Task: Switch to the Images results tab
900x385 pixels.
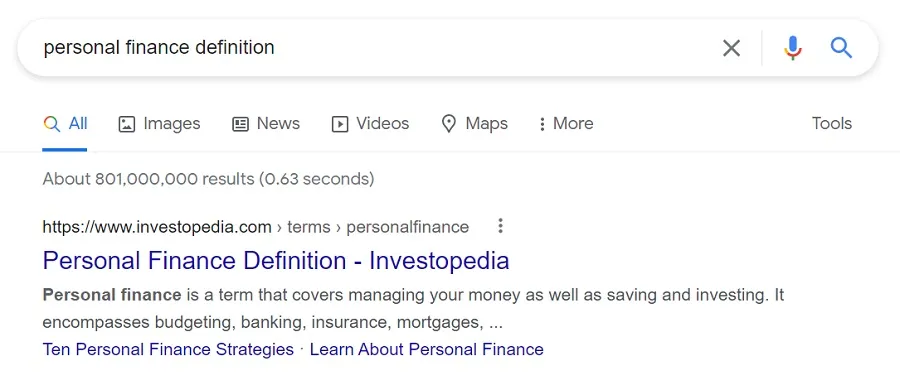Action: [159, 124]
